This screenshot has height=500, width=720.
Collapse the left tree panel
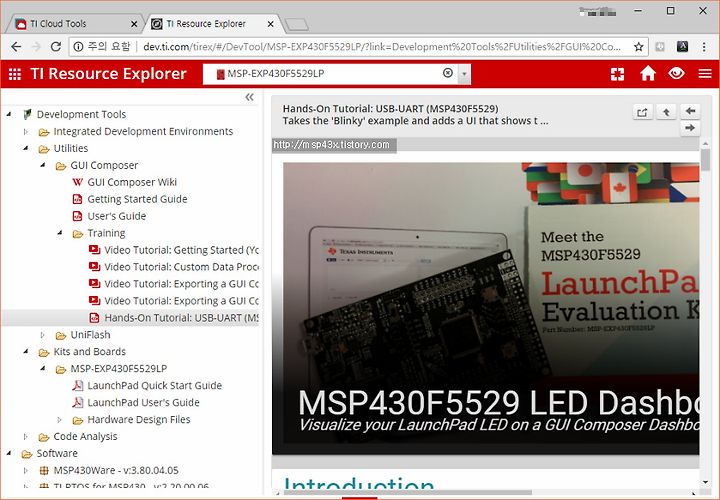click(x=249, y=97)
